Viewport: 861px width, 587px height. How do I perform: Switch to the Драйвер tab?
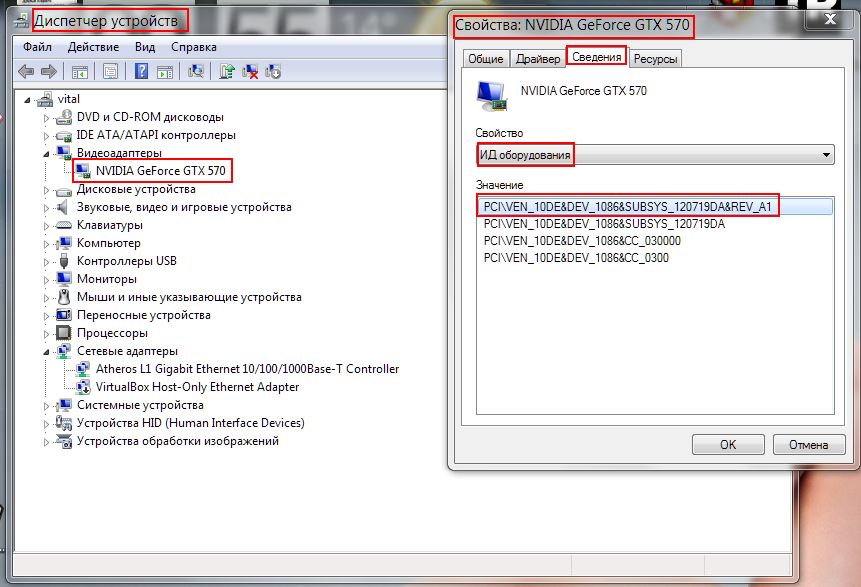click(538, 59)
